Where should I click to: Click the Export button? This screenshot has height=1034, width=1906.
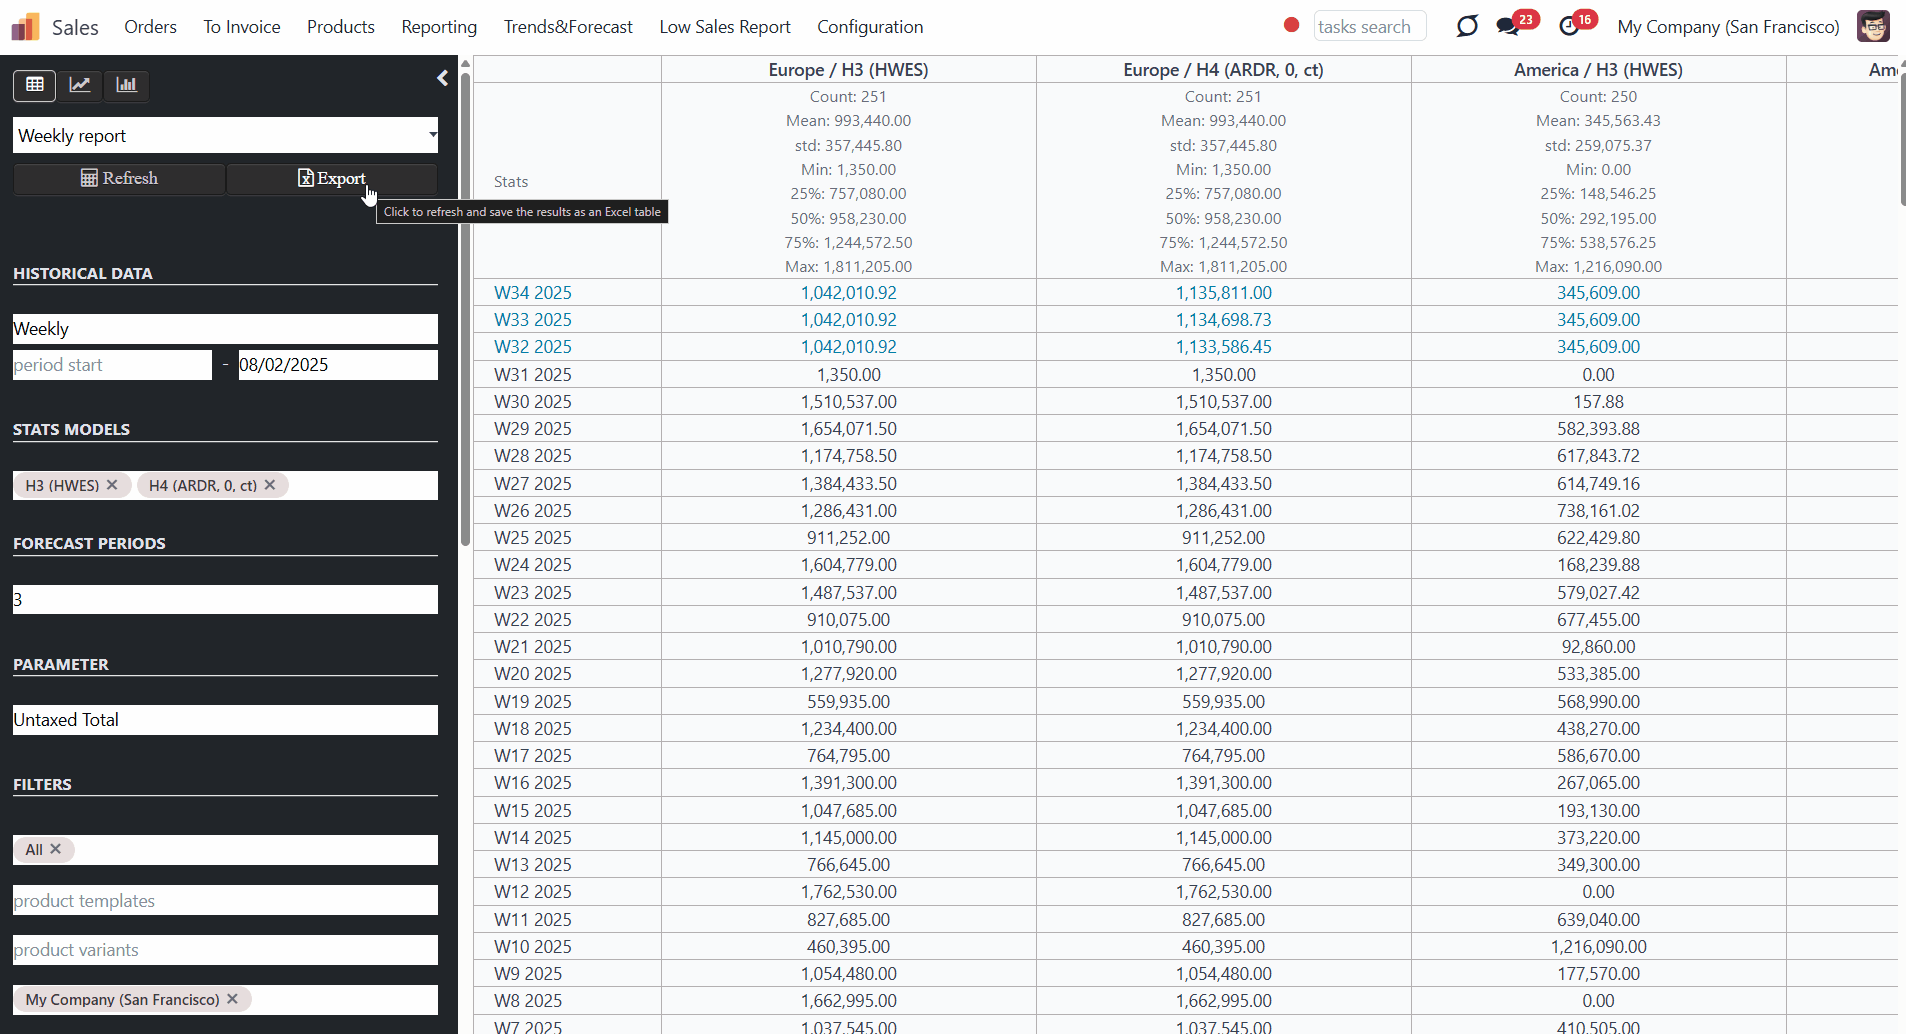tap(332, 178)
